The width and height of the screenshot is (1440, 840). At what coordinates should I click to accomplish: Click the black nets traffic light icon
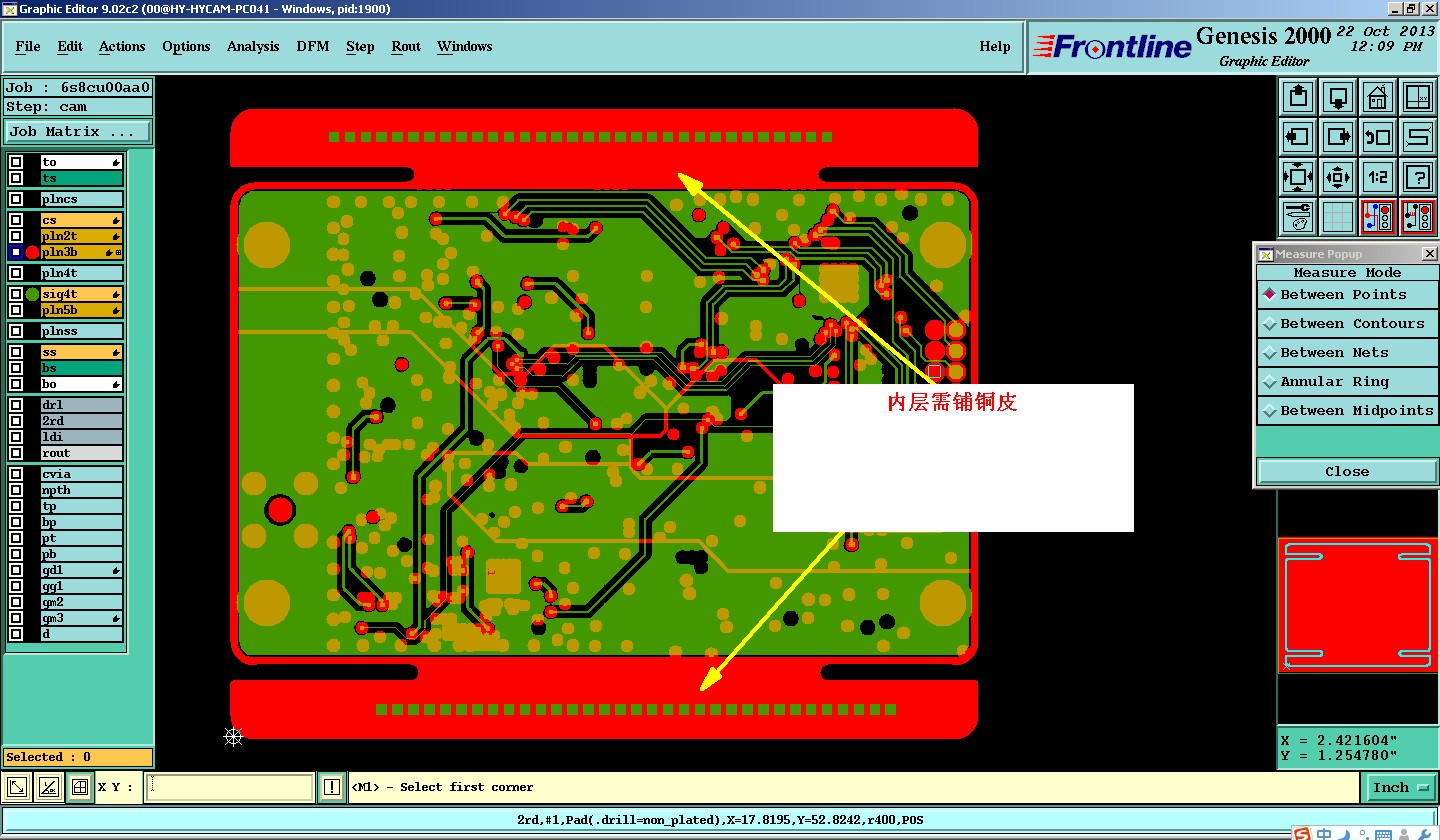1418,217
